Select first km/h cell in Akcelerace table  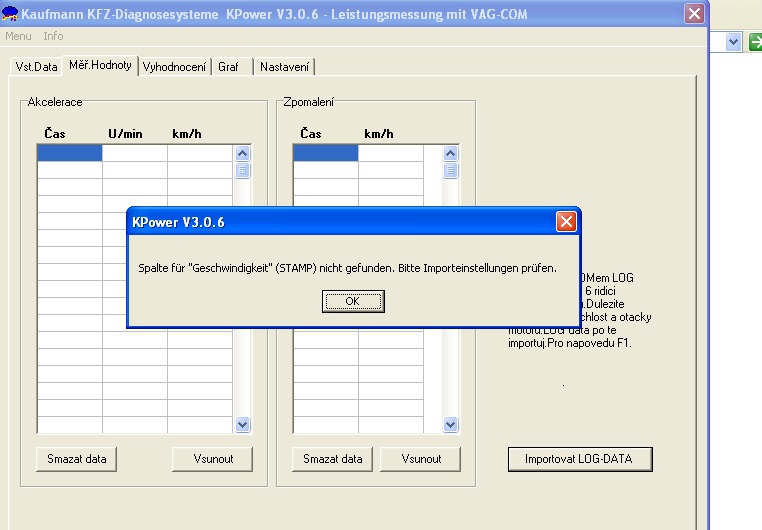click(x=200, y=153)
